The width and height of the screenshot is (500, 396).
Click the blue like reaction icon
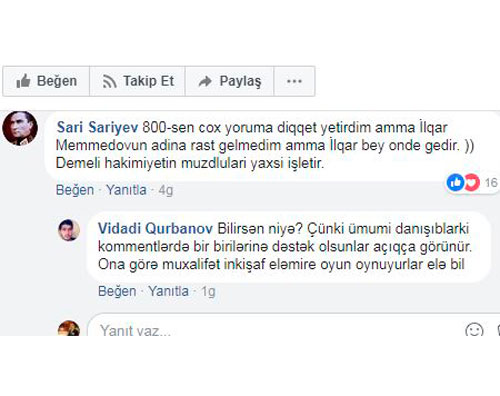(455, 182)
